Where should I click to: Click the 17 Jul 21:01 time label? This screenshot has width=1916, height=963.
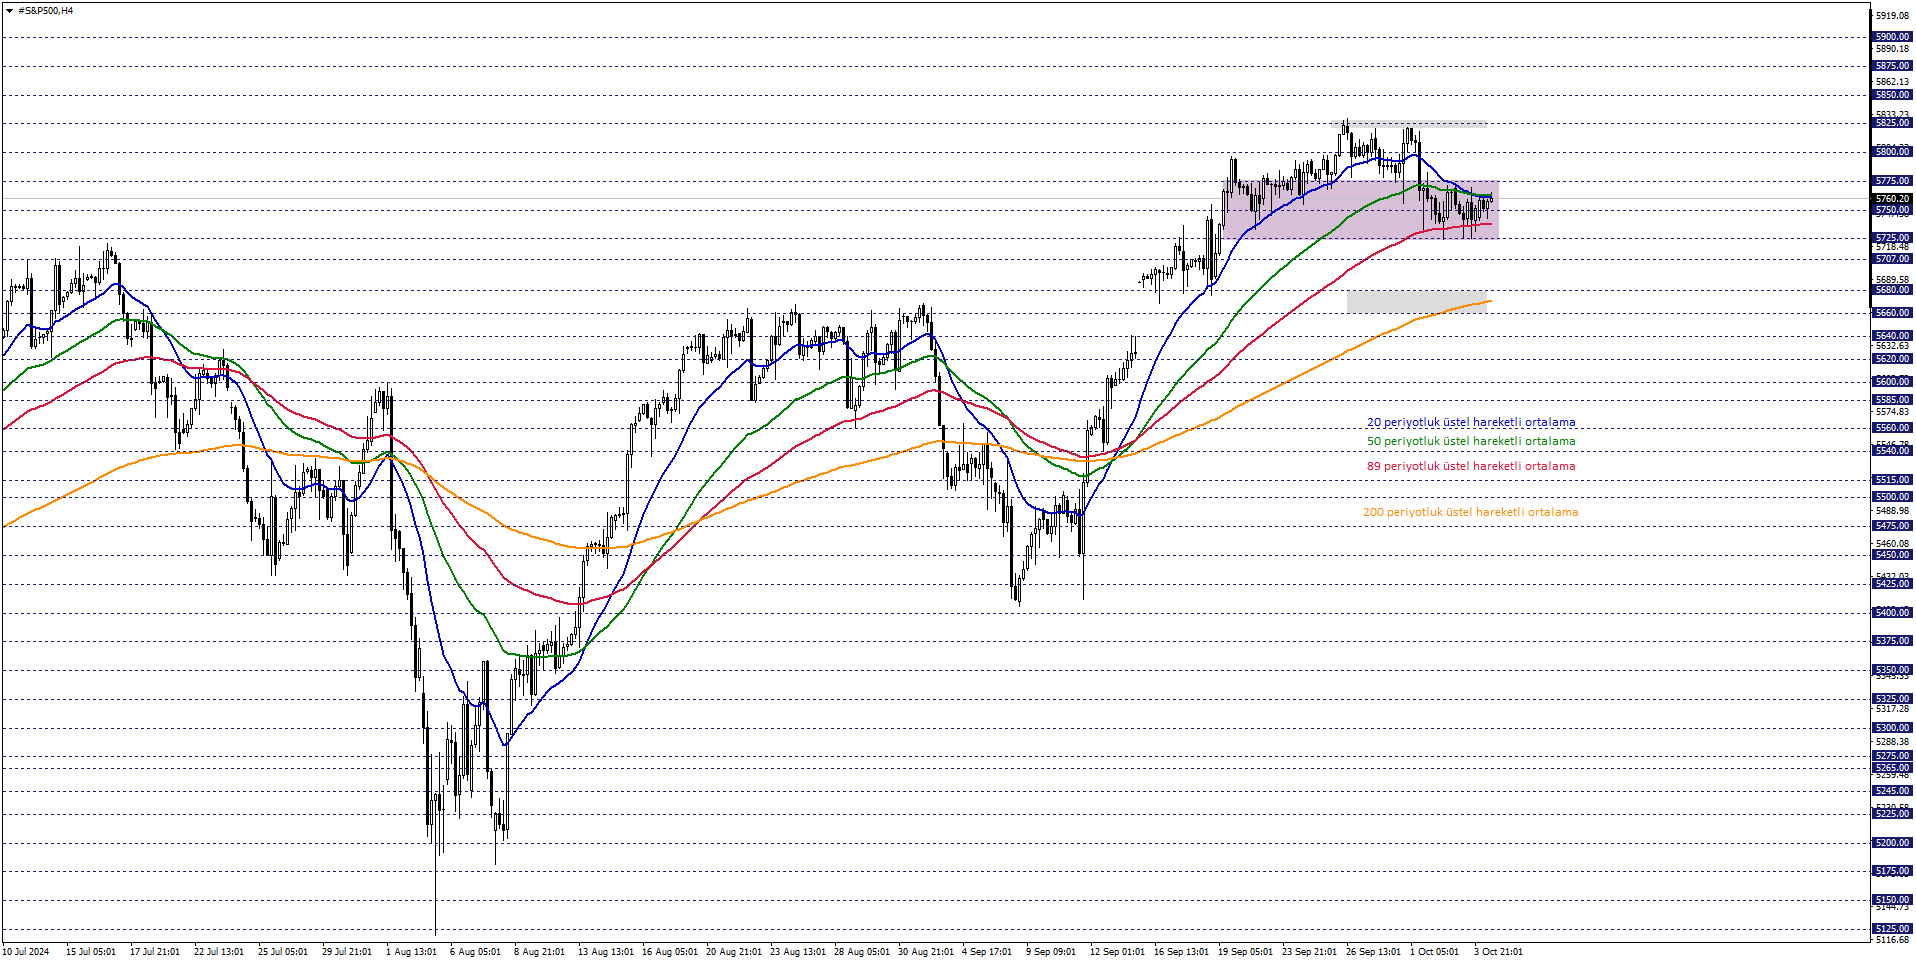tap(155, 952)
